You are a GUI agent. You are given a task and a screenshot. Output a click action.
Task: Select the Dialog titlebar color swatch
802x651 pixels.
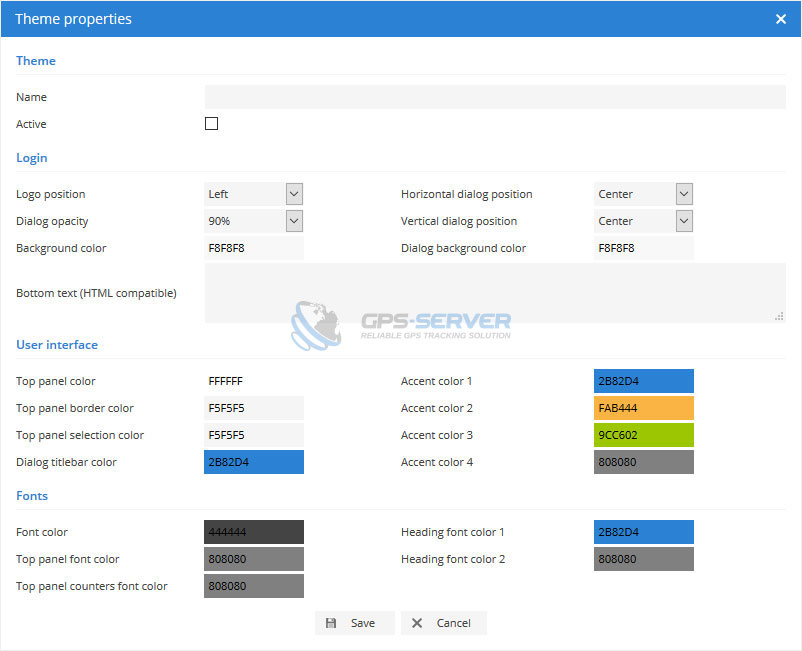254,462
